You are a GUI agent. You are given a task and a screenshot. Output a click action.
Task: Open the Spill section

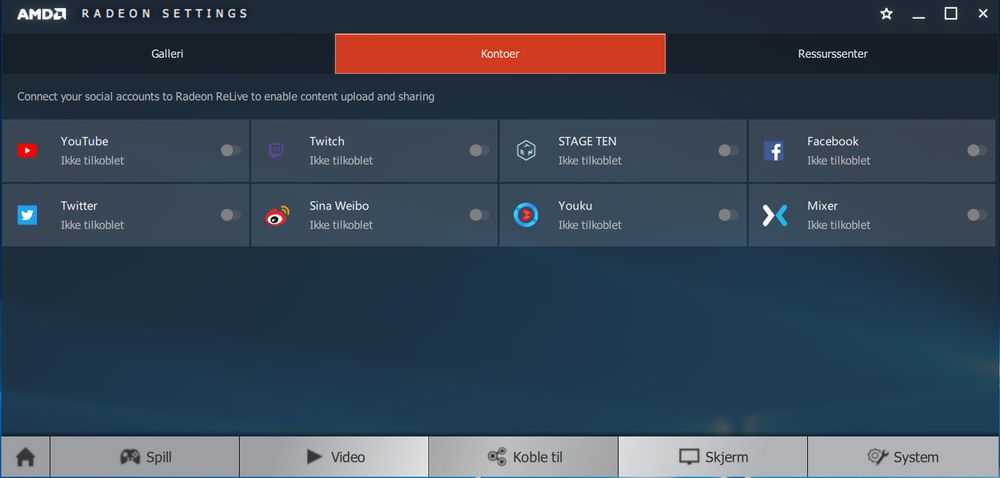[145, 457]
